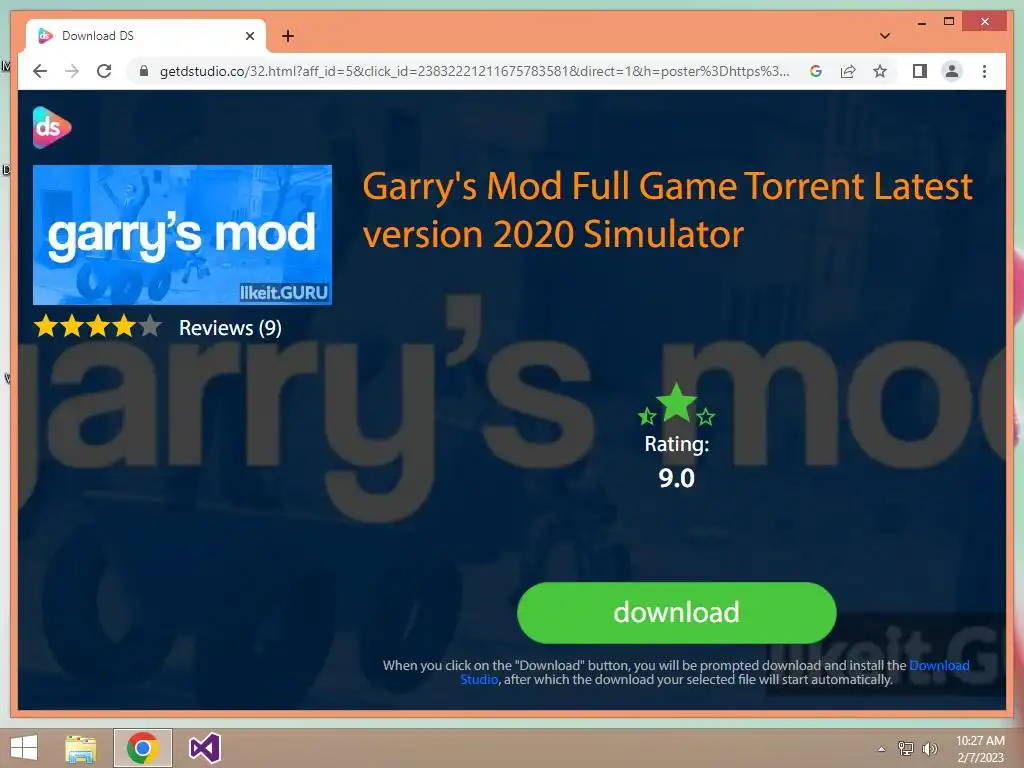Screen dimensions: 1024x768
Task: Open the Chrome profile avatar
Action: (952, 71)
